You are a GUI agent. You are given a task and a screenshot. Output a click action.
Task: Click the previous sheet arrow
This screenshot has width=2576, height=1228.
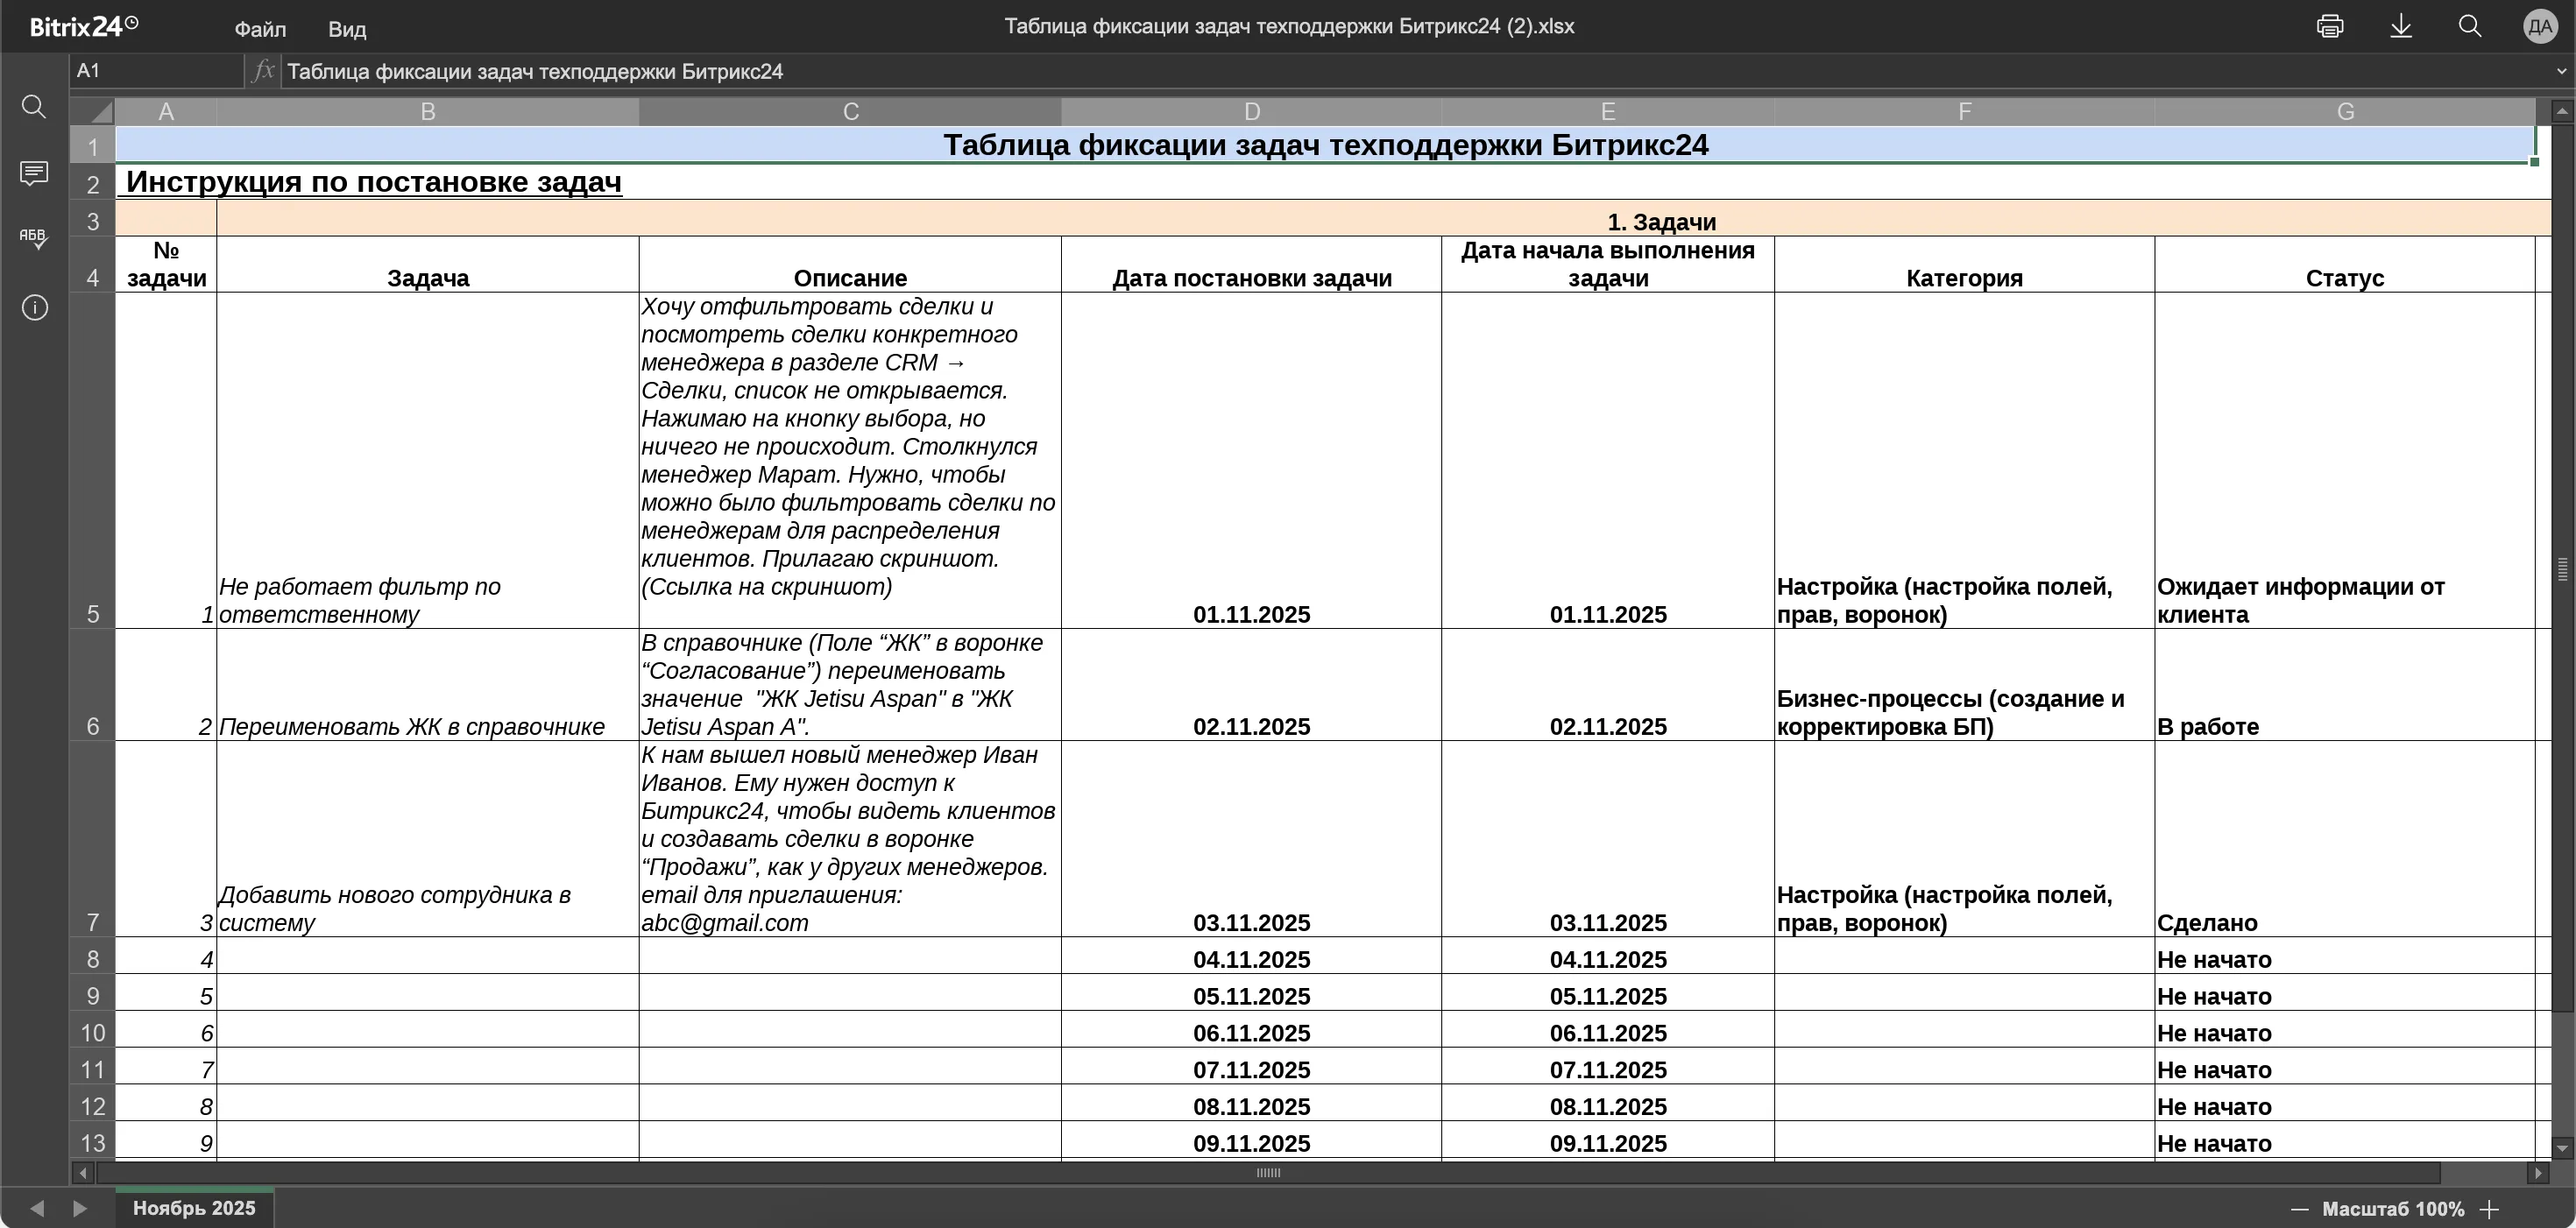click(36, 1208)
